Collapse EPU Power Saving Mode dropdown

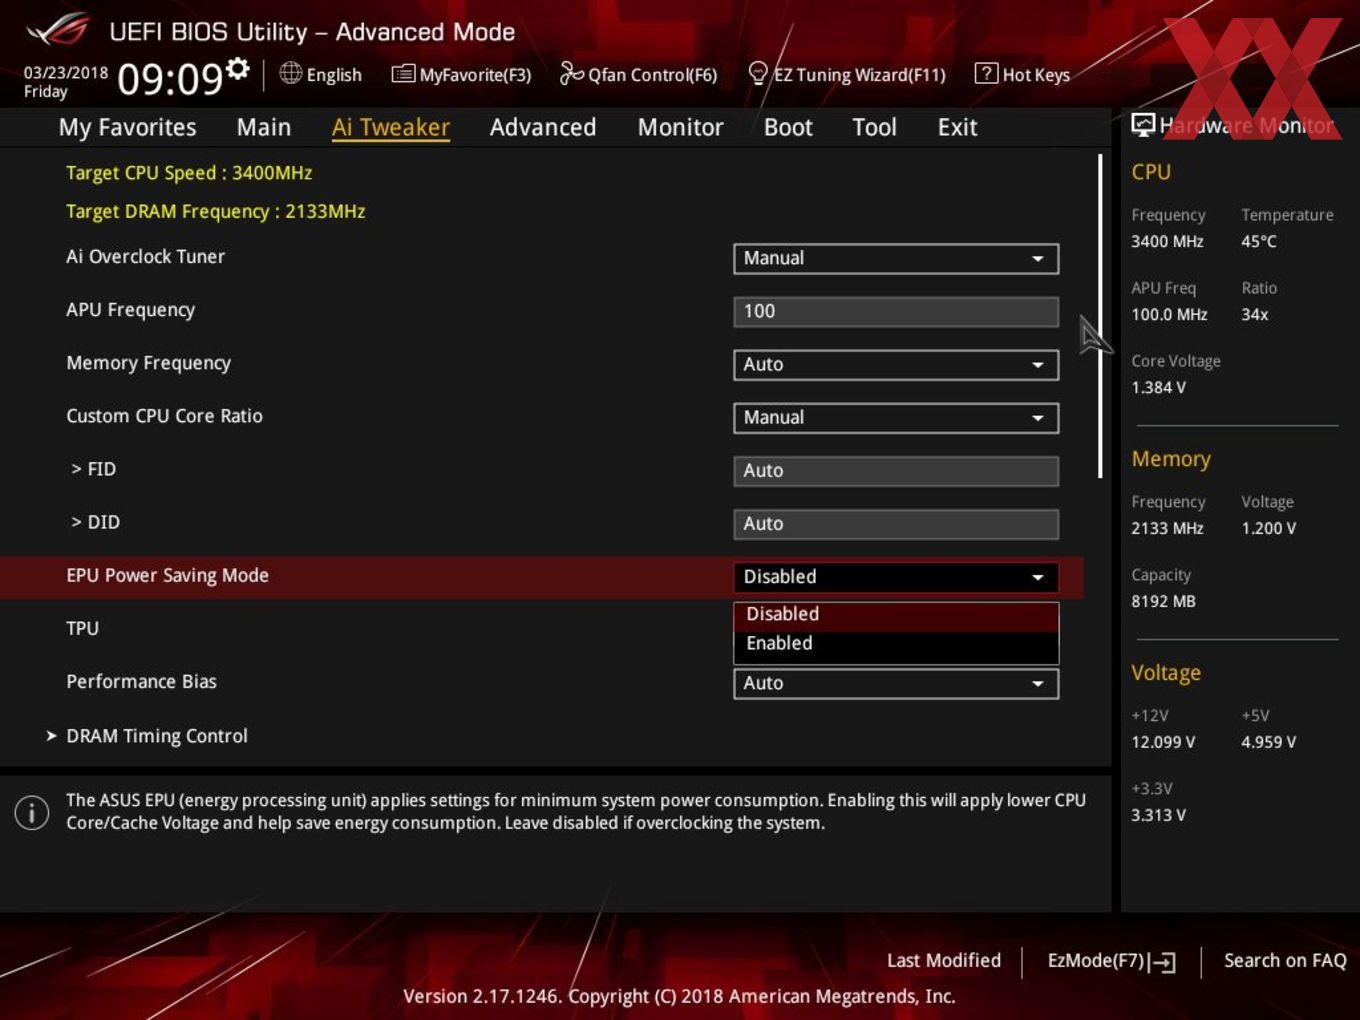896,576
